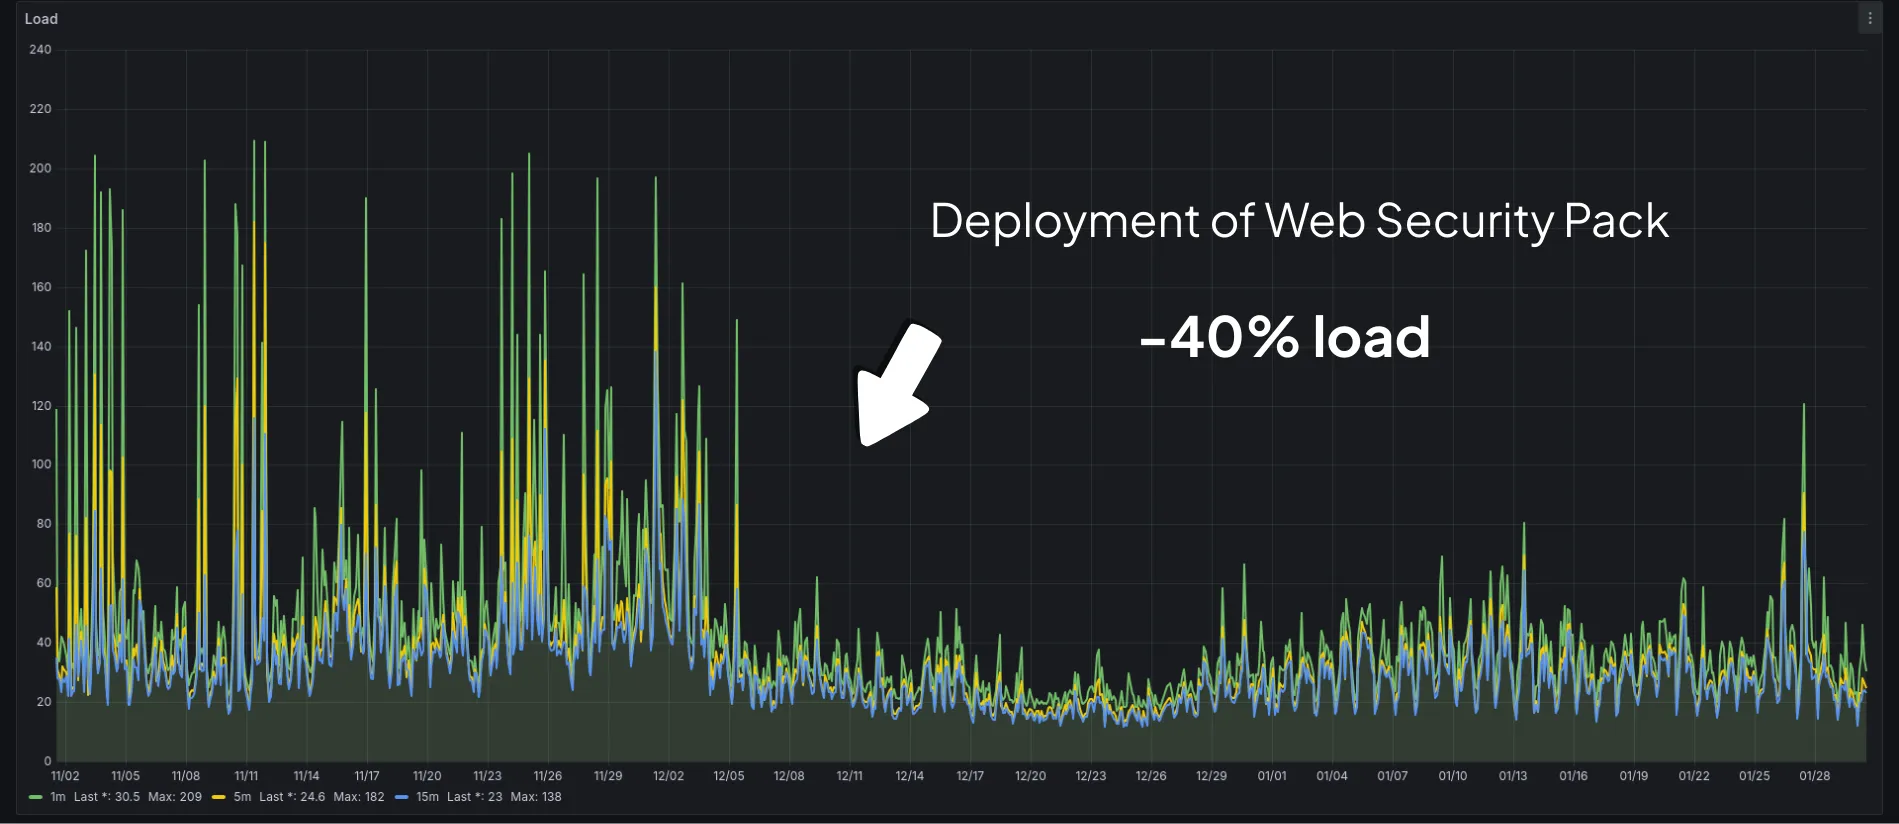The image size is (1899, 824).
Task: Click 'Max: 209' legend value for 1m
Action: point(175,797)
